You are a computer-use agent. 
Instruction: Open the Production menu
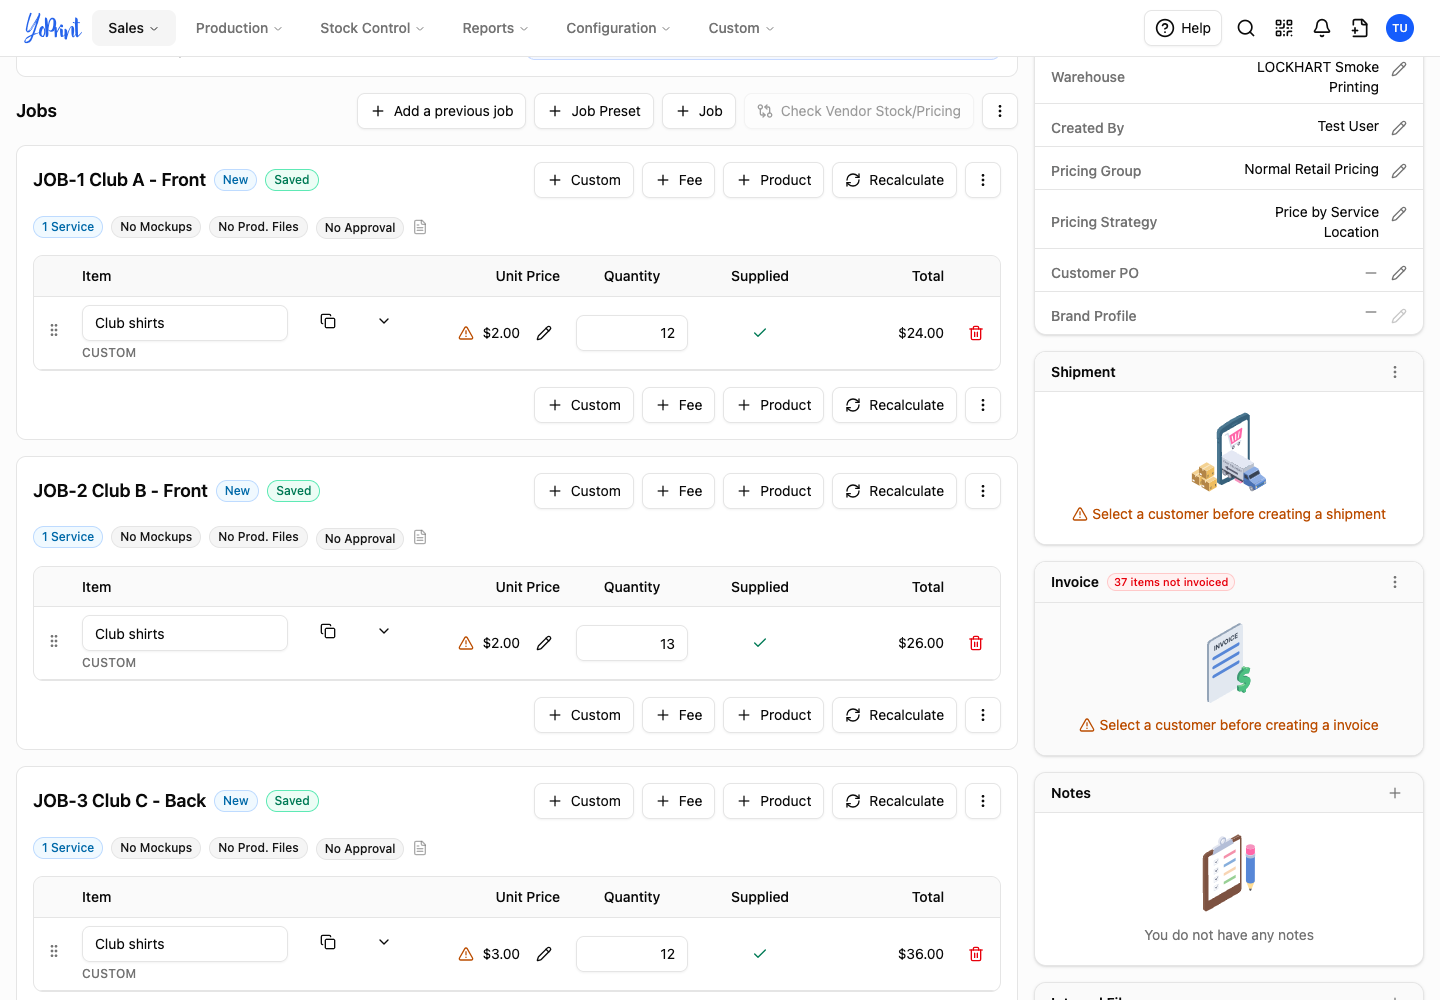coord(239,28)
